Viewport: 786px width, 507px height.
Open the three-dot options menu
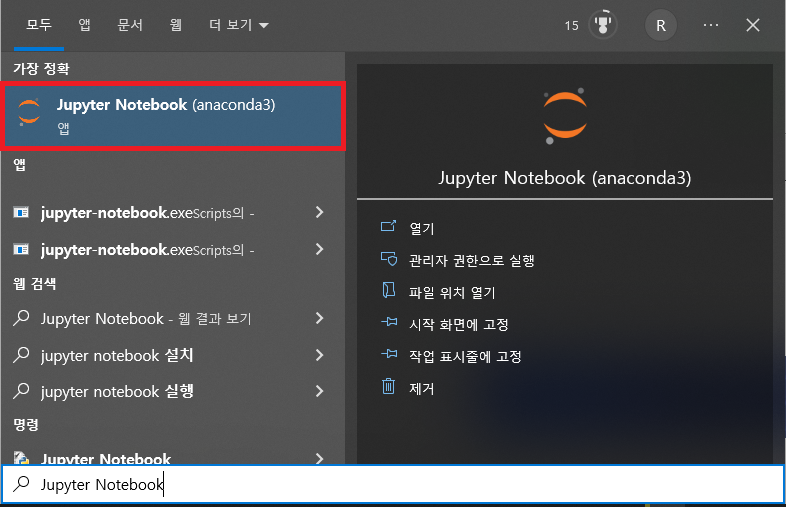point(711,25)
